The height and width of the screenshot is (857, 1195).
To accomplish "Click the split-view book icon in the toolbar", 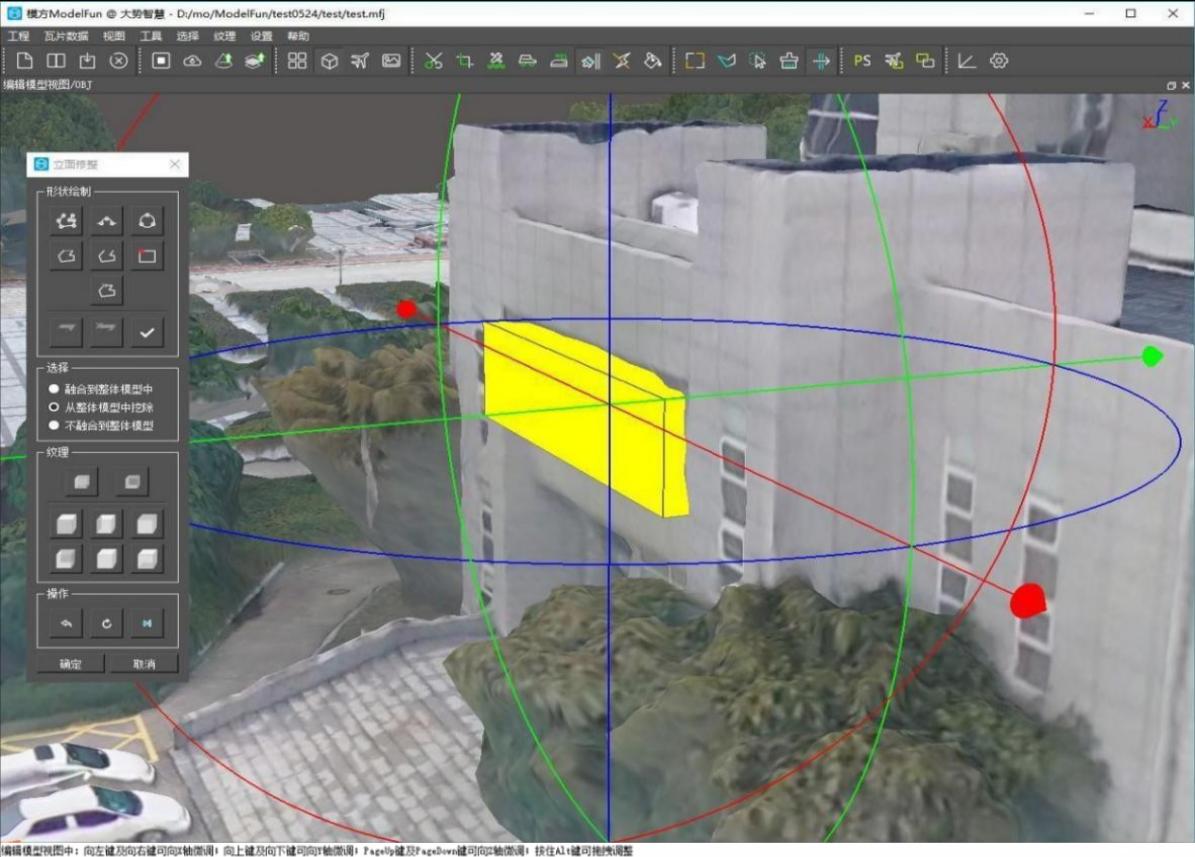I will click(x=56, y=61).
